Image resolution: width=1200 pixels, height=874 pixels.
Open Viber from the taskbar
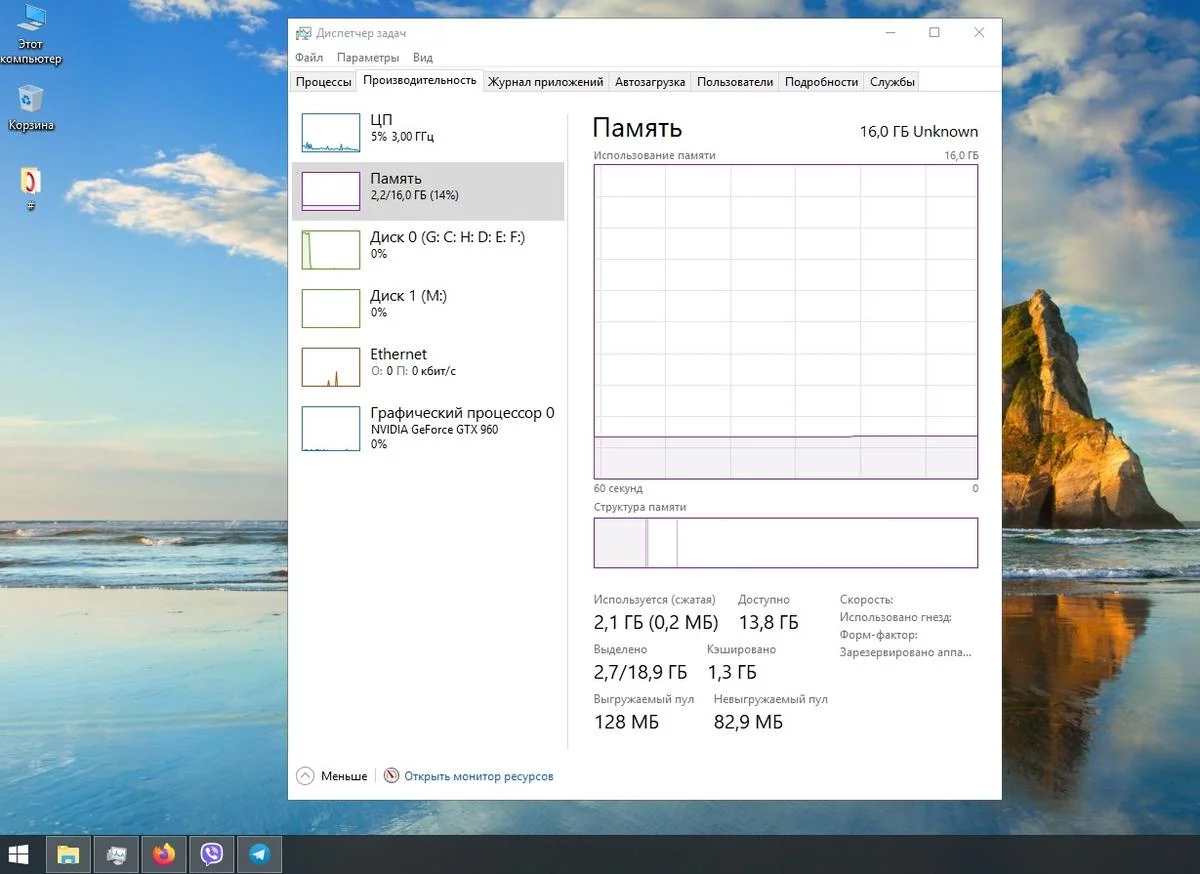pyautogui.click(x=211, y=854)
